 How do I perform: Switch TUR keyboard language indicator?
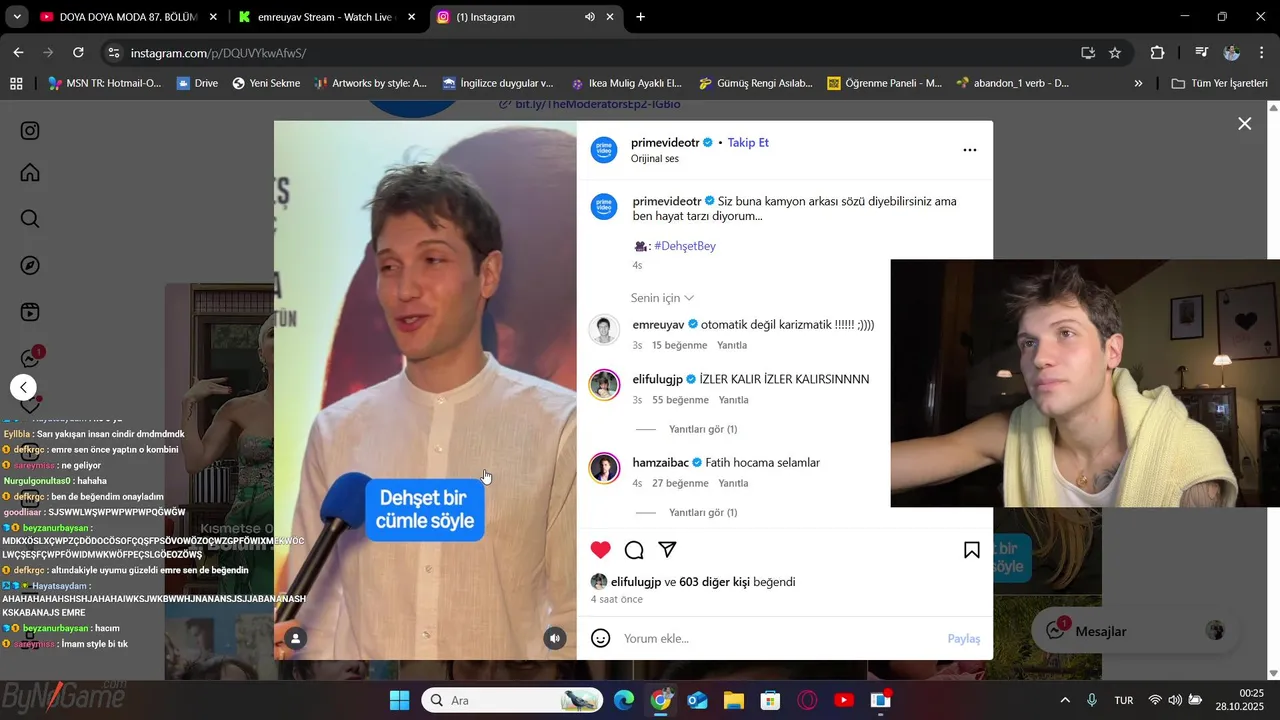[x=1124, y=700]
